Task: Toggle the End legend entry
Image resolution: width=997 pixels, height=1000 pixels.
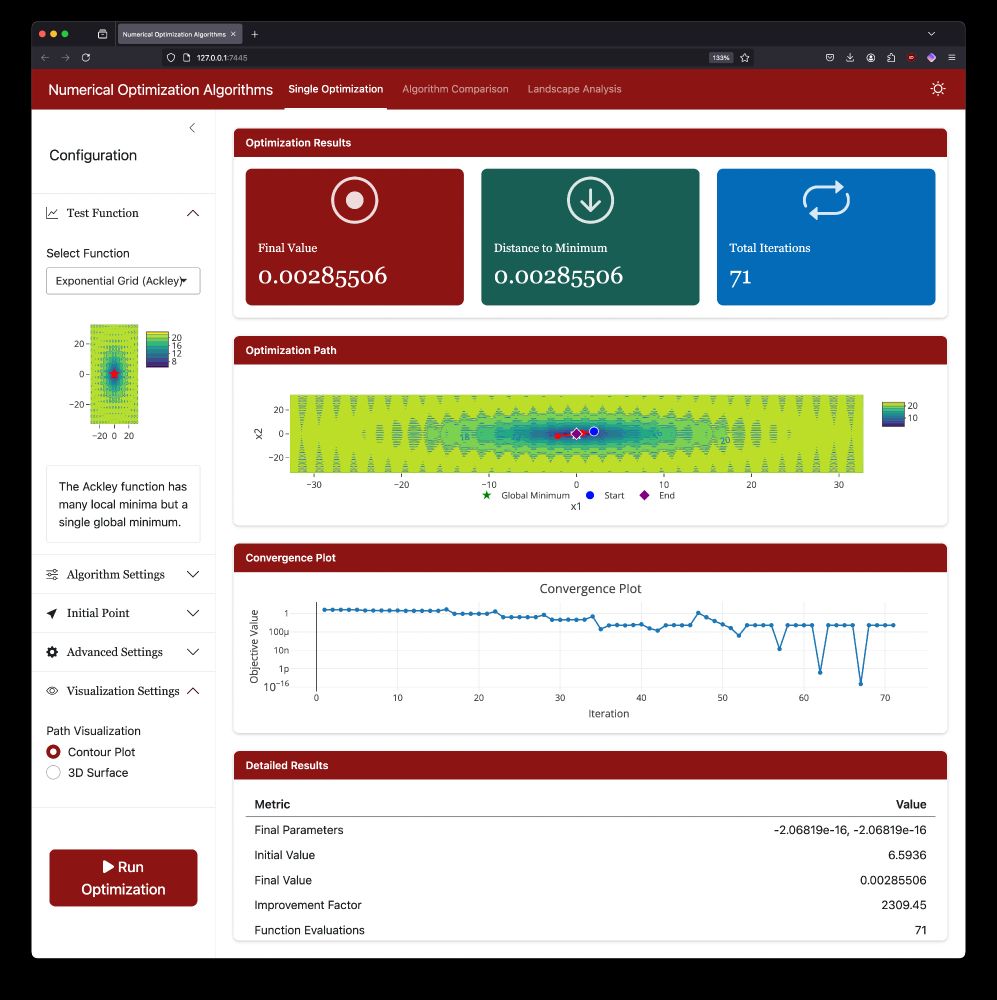Action: point(657,496)
